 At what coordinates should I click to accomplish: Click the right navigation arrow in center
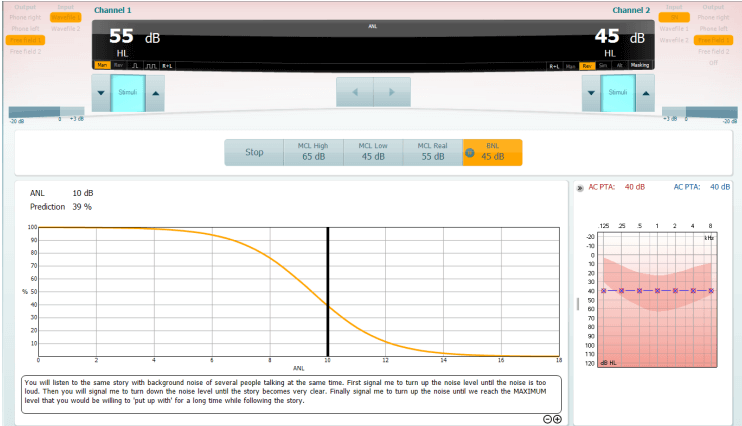(392, 92)
